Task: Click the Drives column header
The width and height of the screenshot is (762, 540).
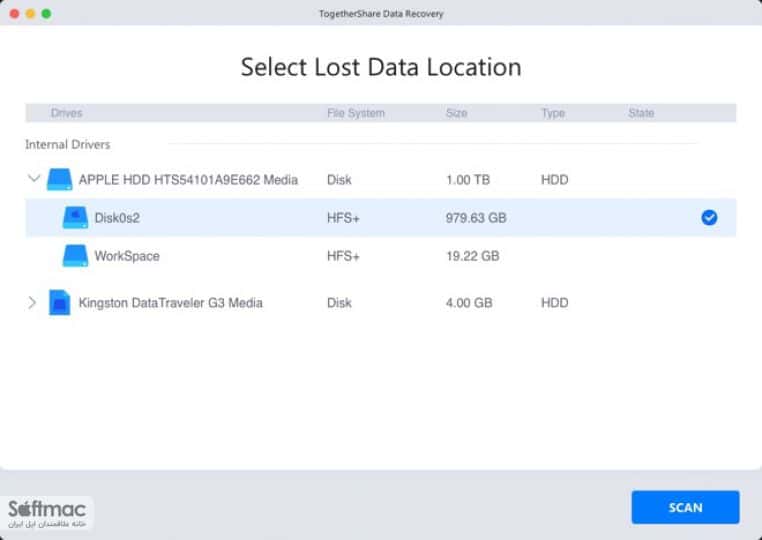Action: (67, 113)
